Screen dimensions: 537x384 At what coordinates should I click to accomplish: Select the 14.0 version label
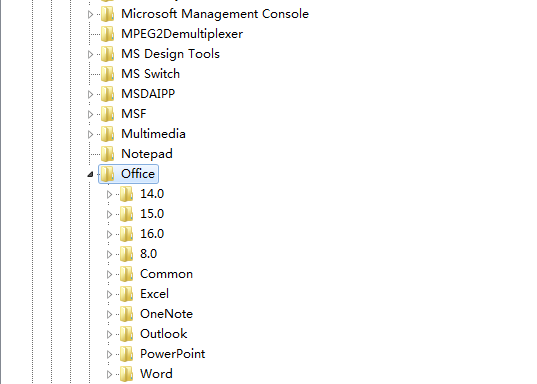pyautogui.click(x=152, y=194)
